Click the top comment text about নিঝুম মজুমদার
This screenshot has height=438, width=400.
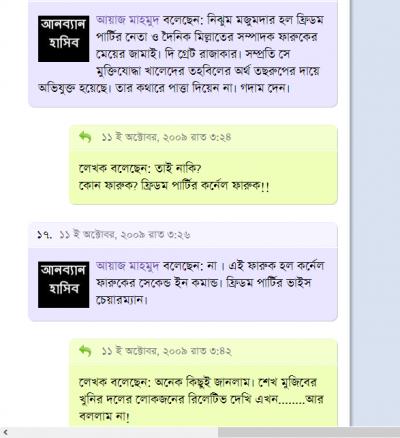[182, 54]
